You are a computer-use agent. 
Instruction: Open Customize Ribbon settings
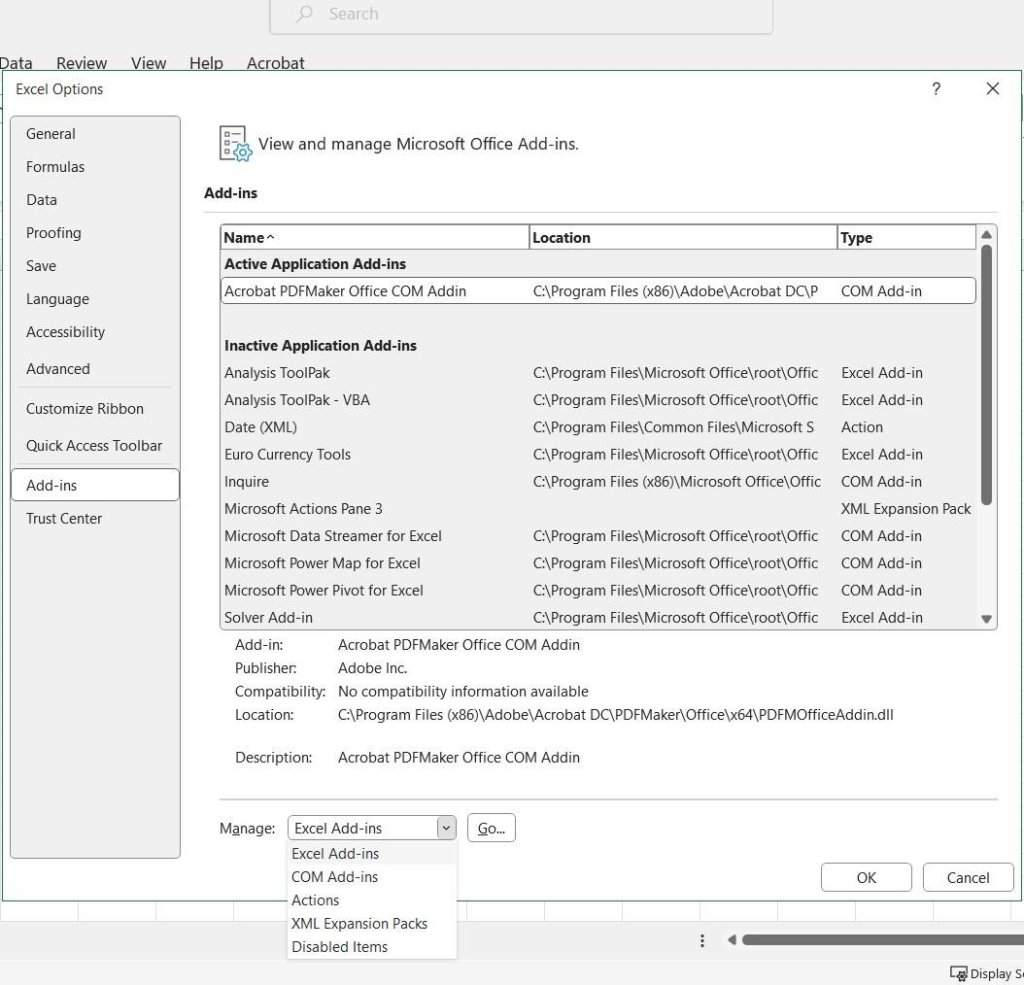click(95, 409)
